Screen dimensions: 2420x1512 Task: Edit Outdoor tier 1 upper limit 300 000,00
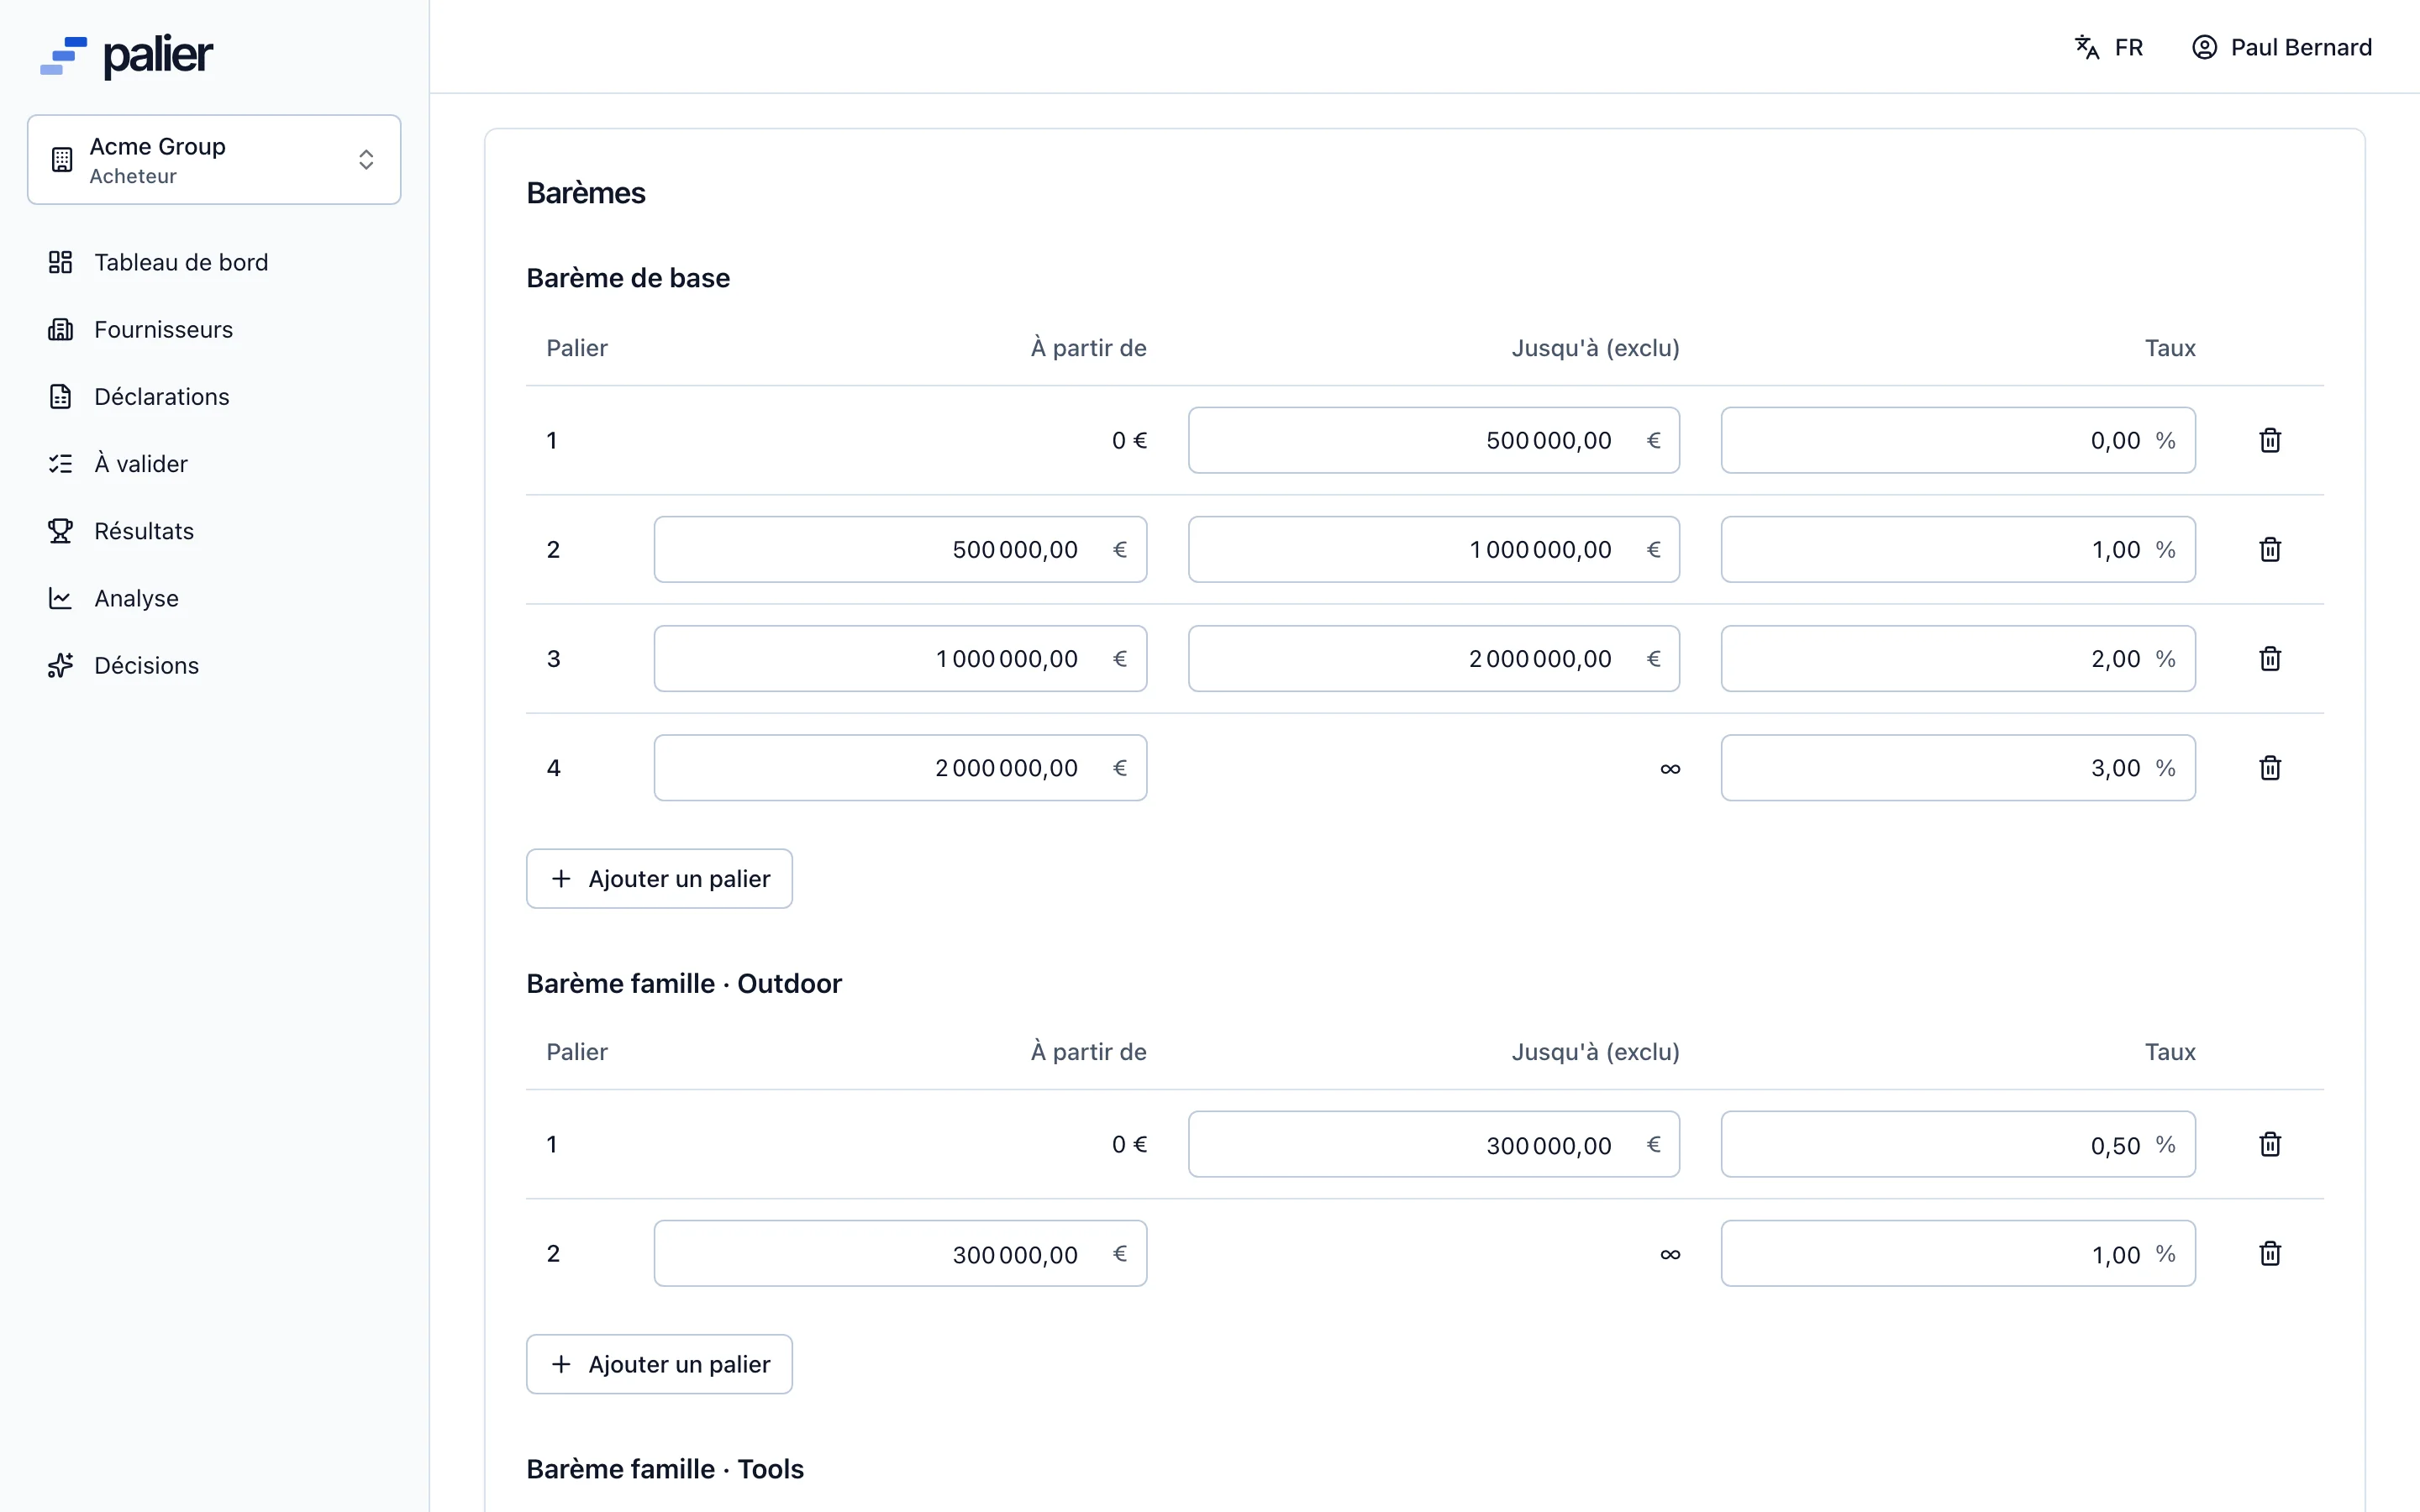tap(1434, 1144)
